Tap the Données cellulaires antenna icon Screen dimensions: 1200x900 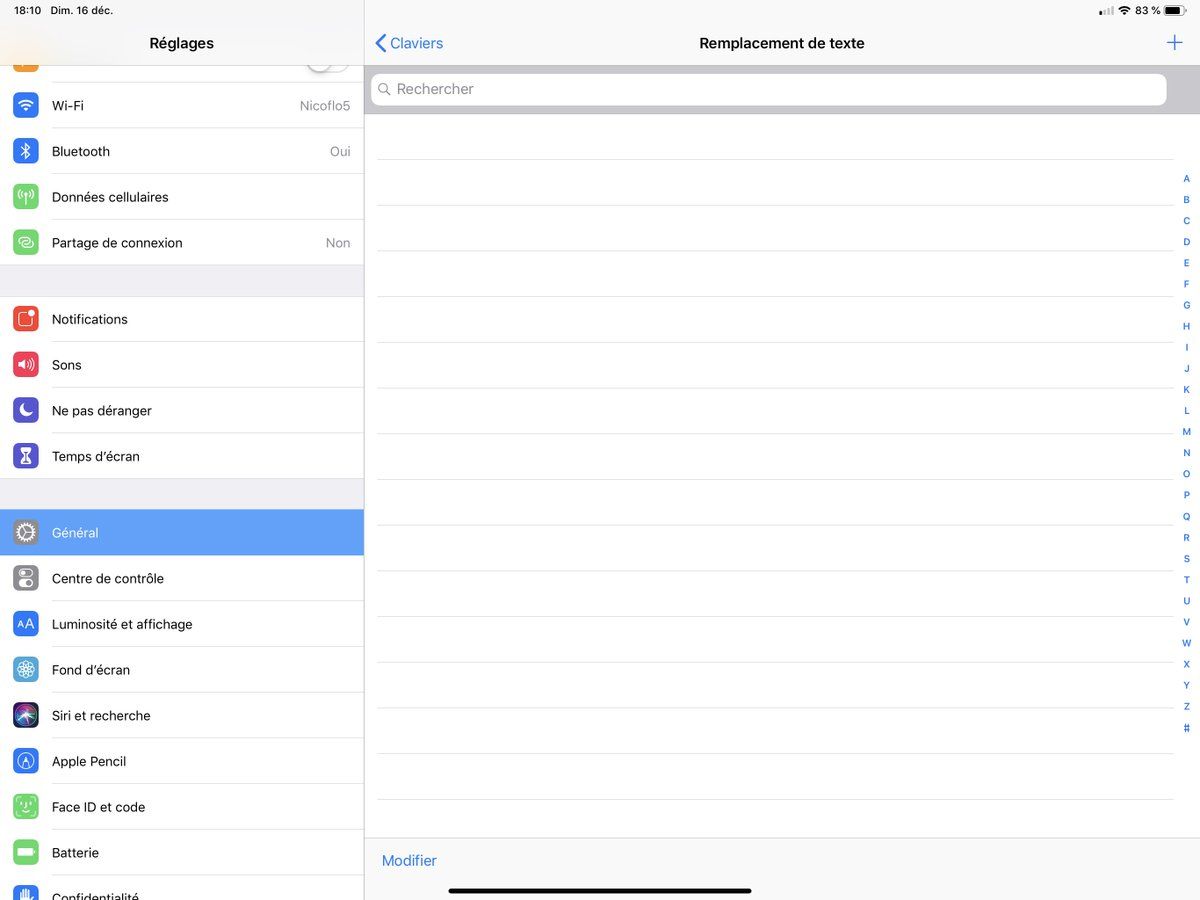(x=26, y=197)
